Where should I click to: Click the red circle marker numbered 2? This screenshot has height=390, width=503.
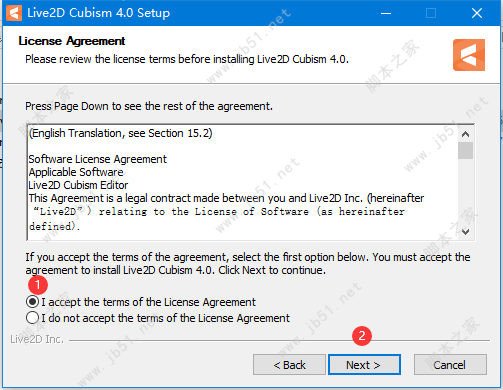pos(362,335)
